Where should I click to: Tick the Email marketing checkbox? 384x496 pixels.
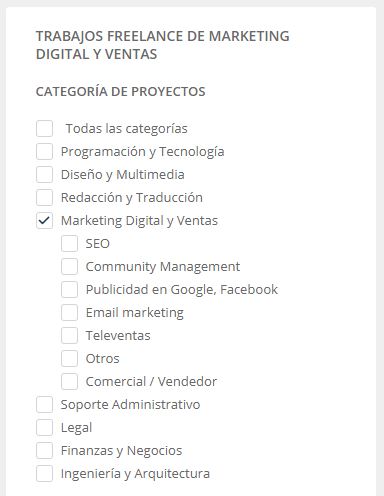point(69,313)
